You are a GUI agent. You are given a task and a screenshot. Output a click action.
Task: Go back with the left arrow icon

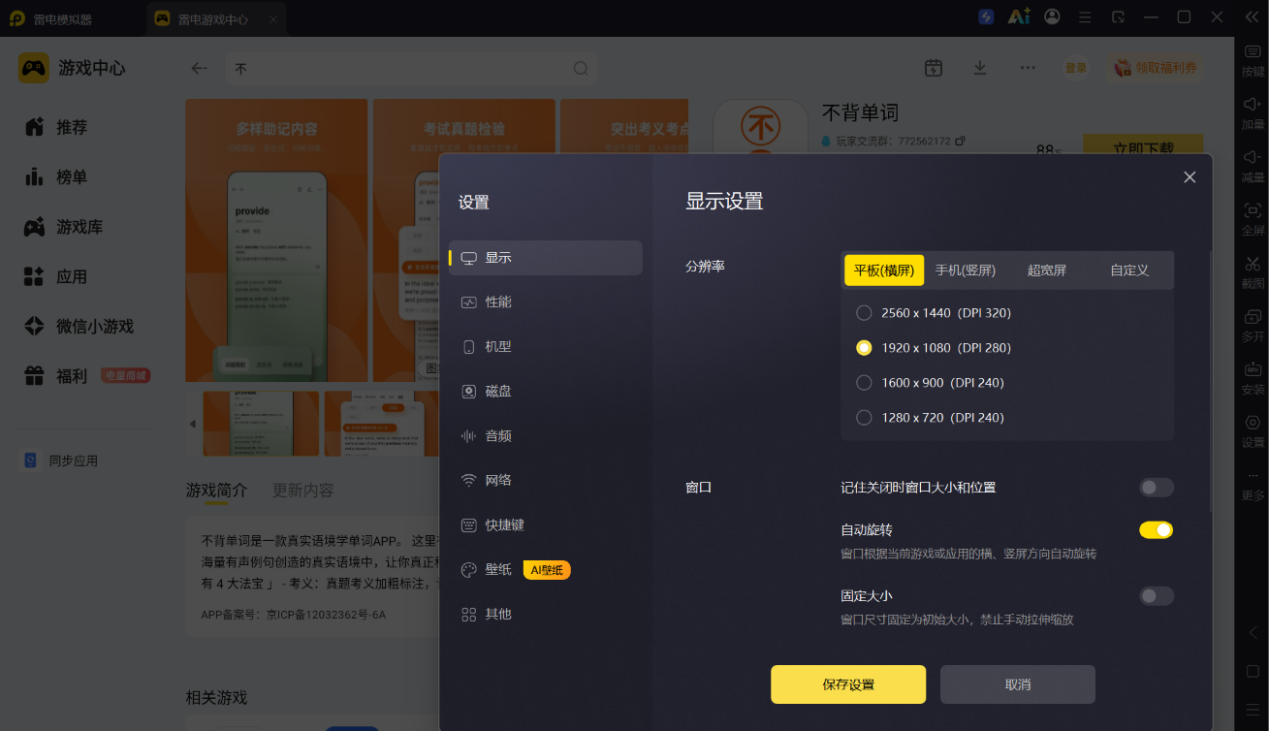199,68
